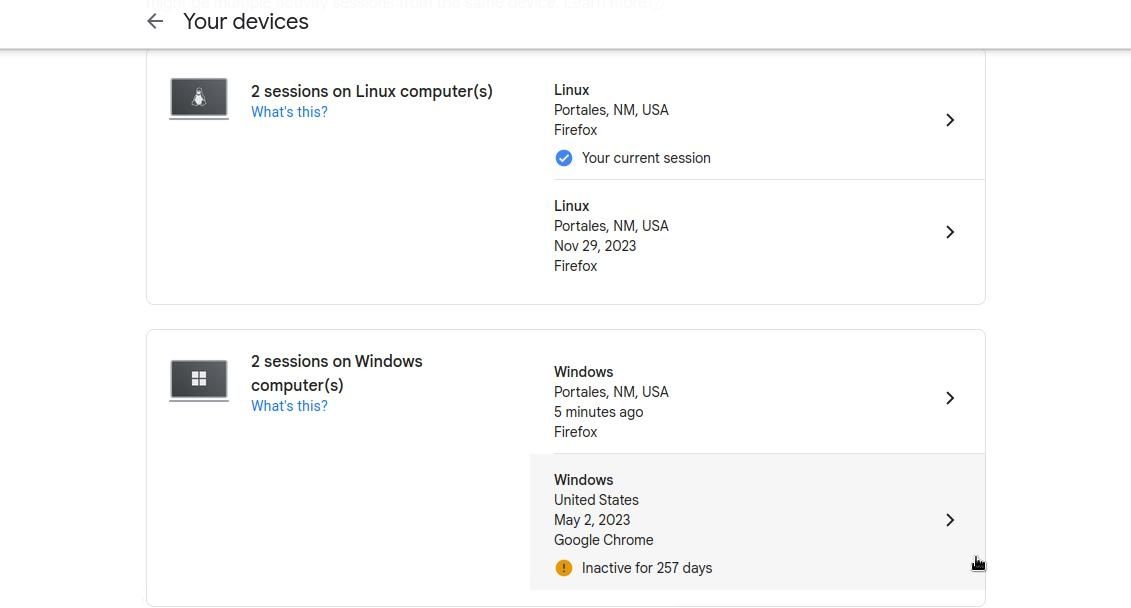
Task: Click the back arrow icon
Action: click(154, 21)
